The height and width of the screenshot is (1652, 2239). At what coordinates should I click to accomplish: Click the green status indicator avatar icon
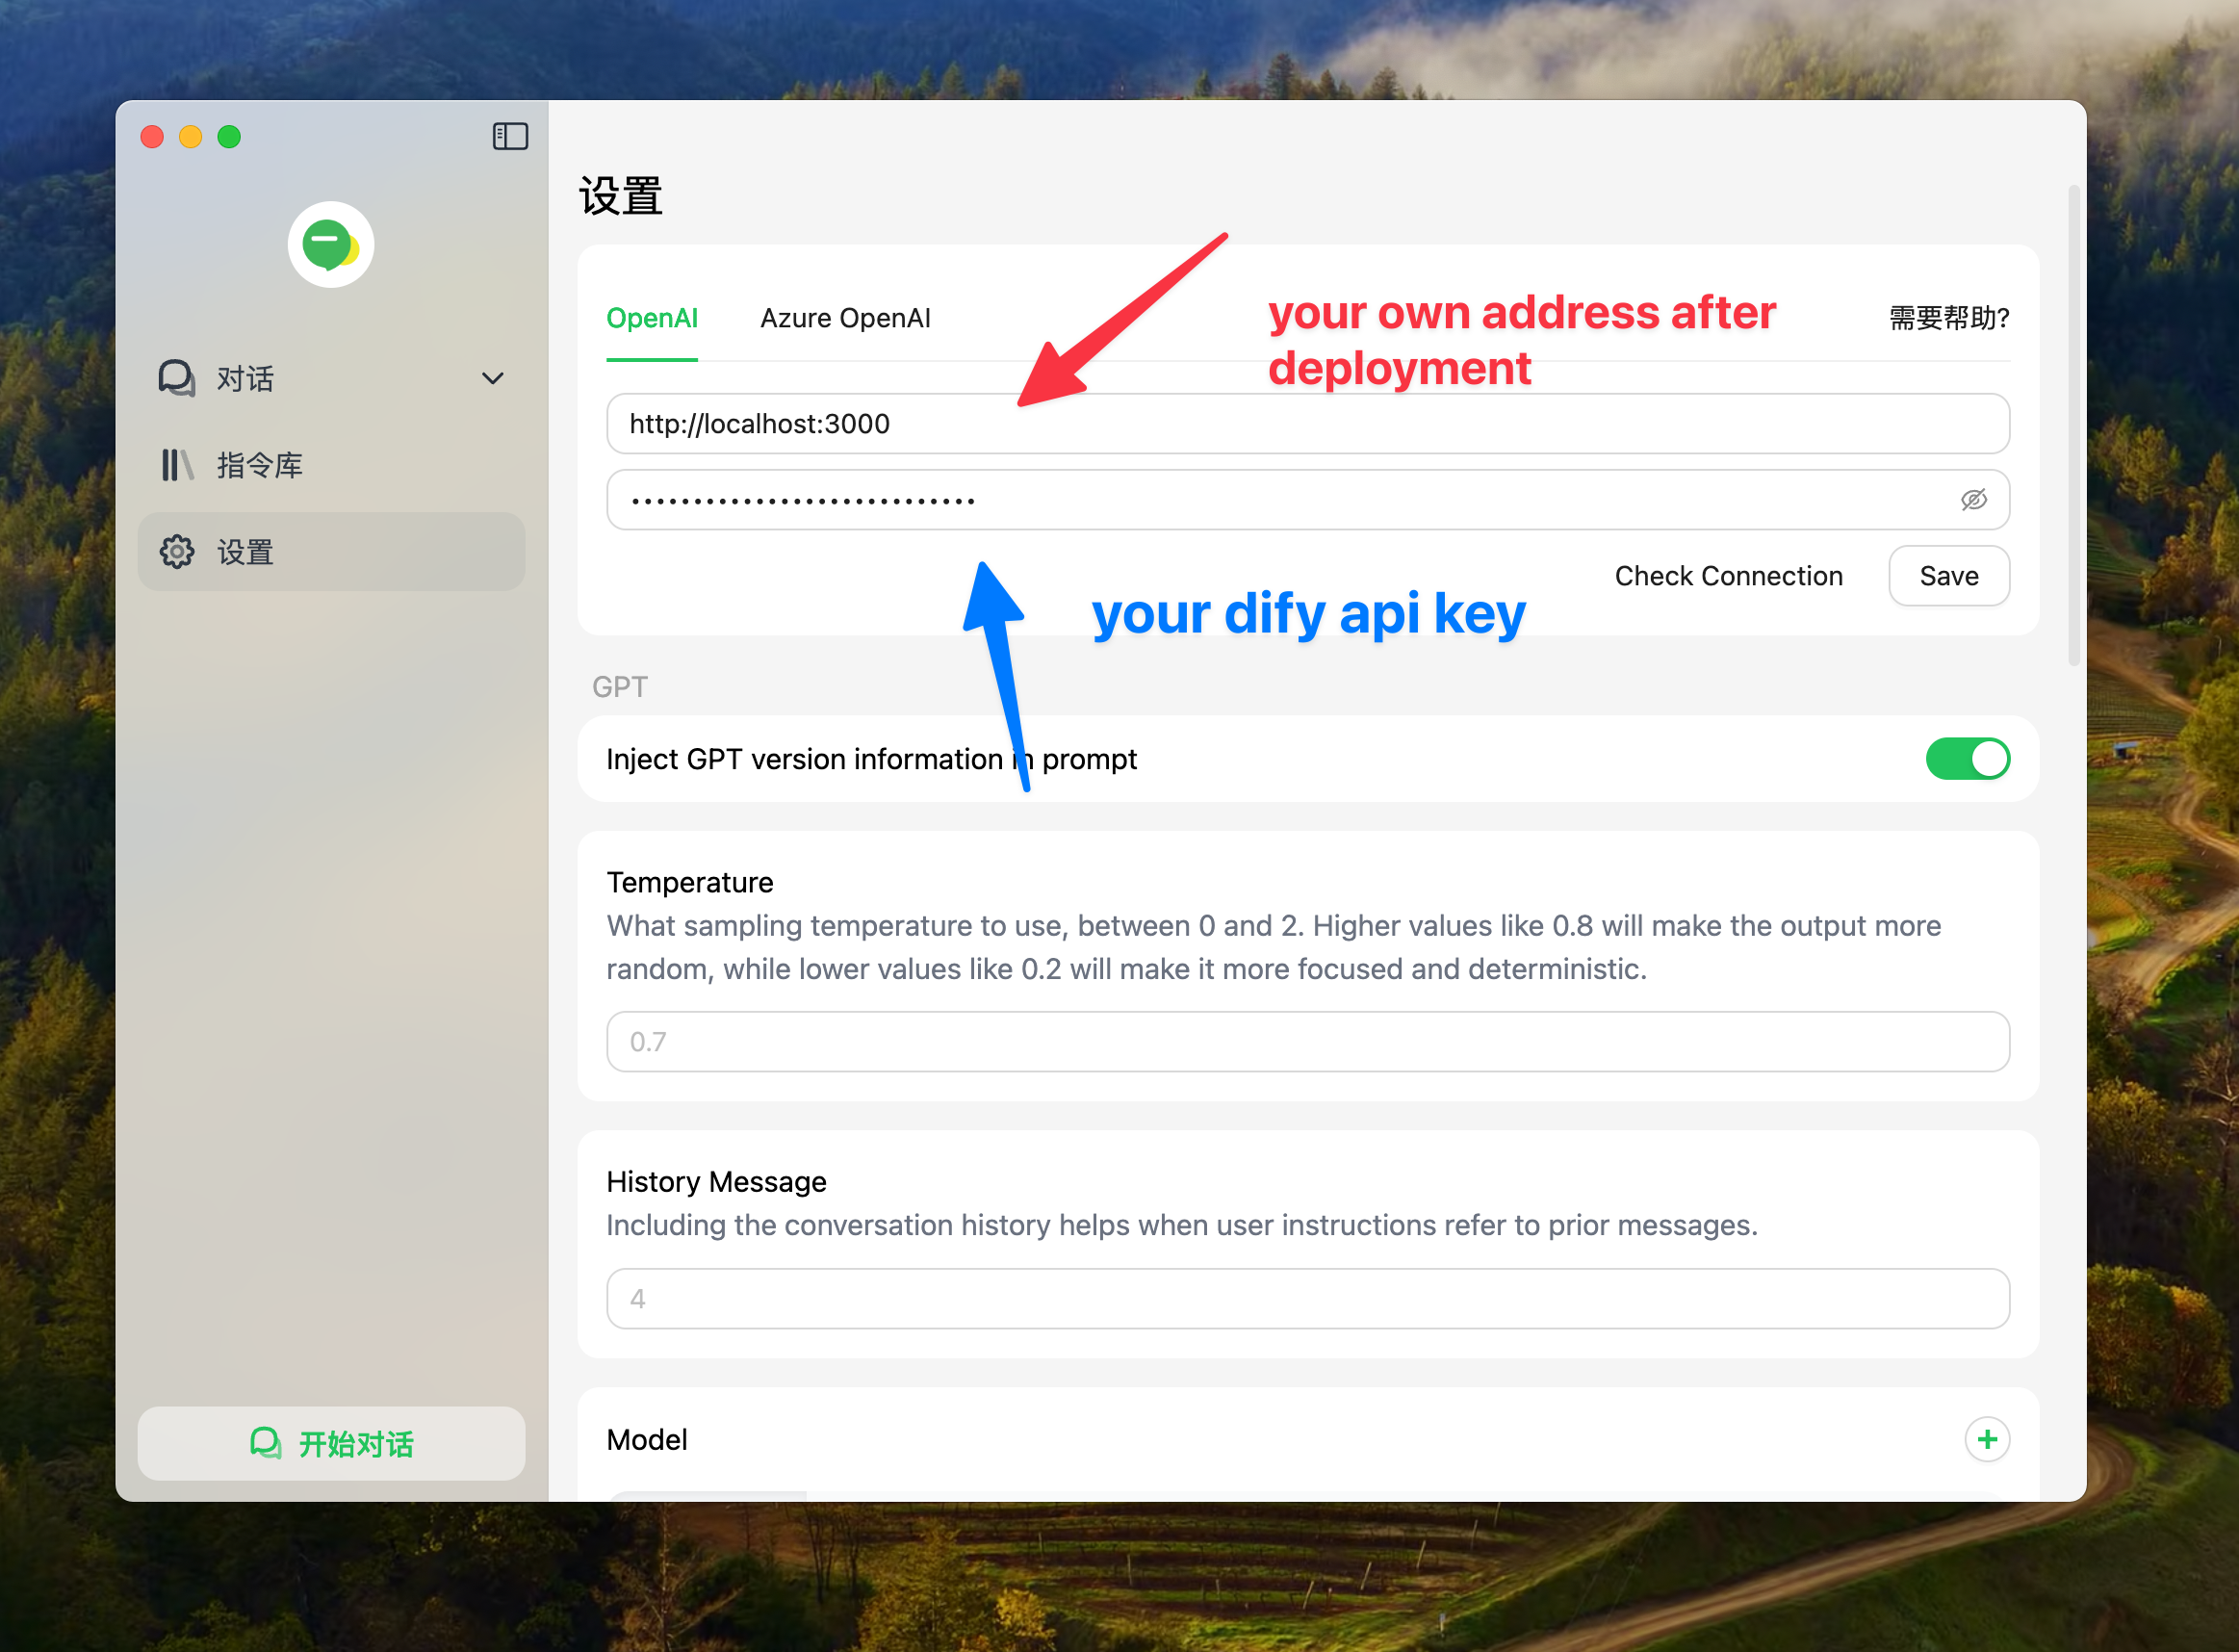[330, 242]
